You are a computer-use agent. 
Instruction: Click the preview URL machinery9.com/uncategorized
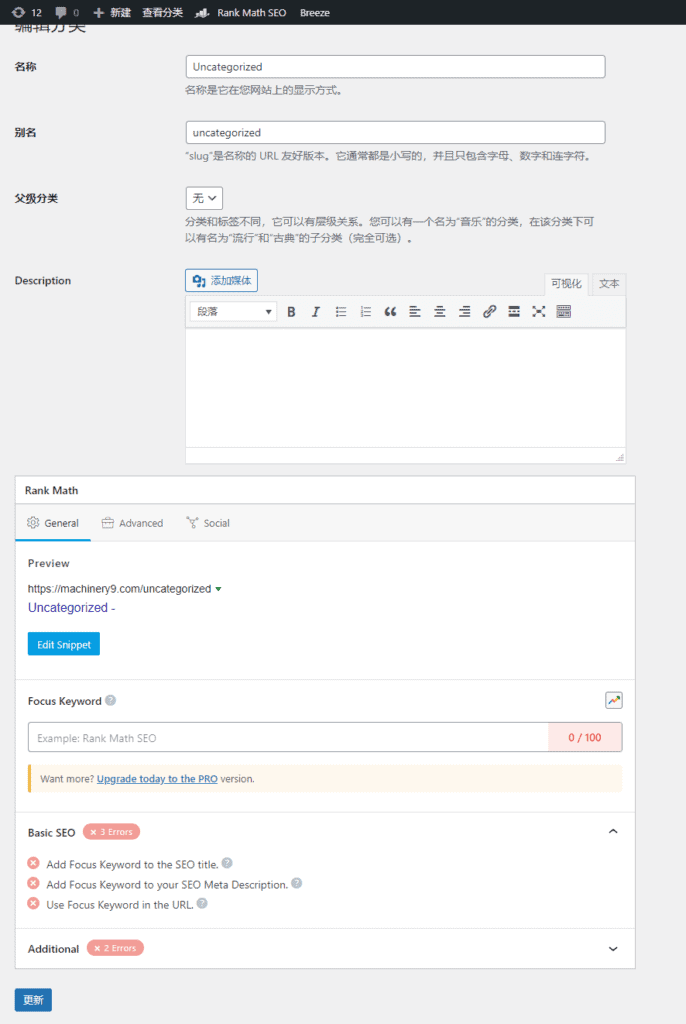(119, 589)
